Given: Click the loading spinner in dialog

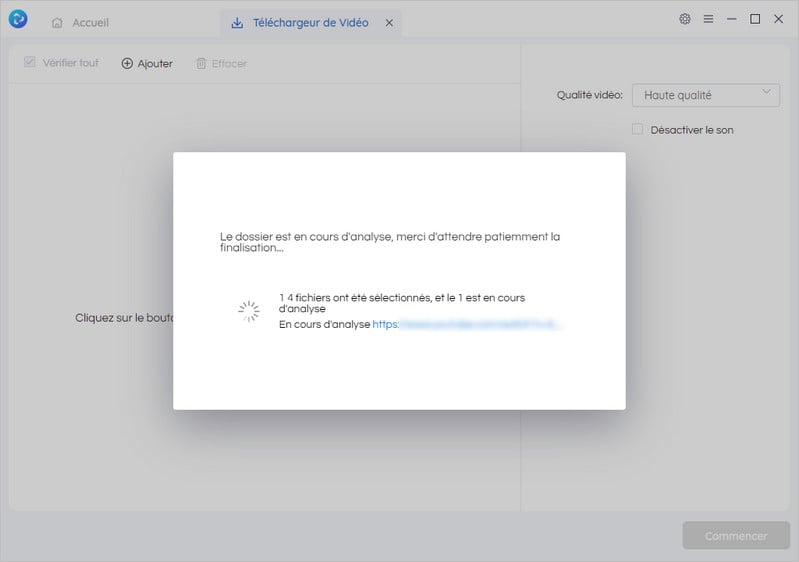Looking at the screenshot, I should point(249,311).
